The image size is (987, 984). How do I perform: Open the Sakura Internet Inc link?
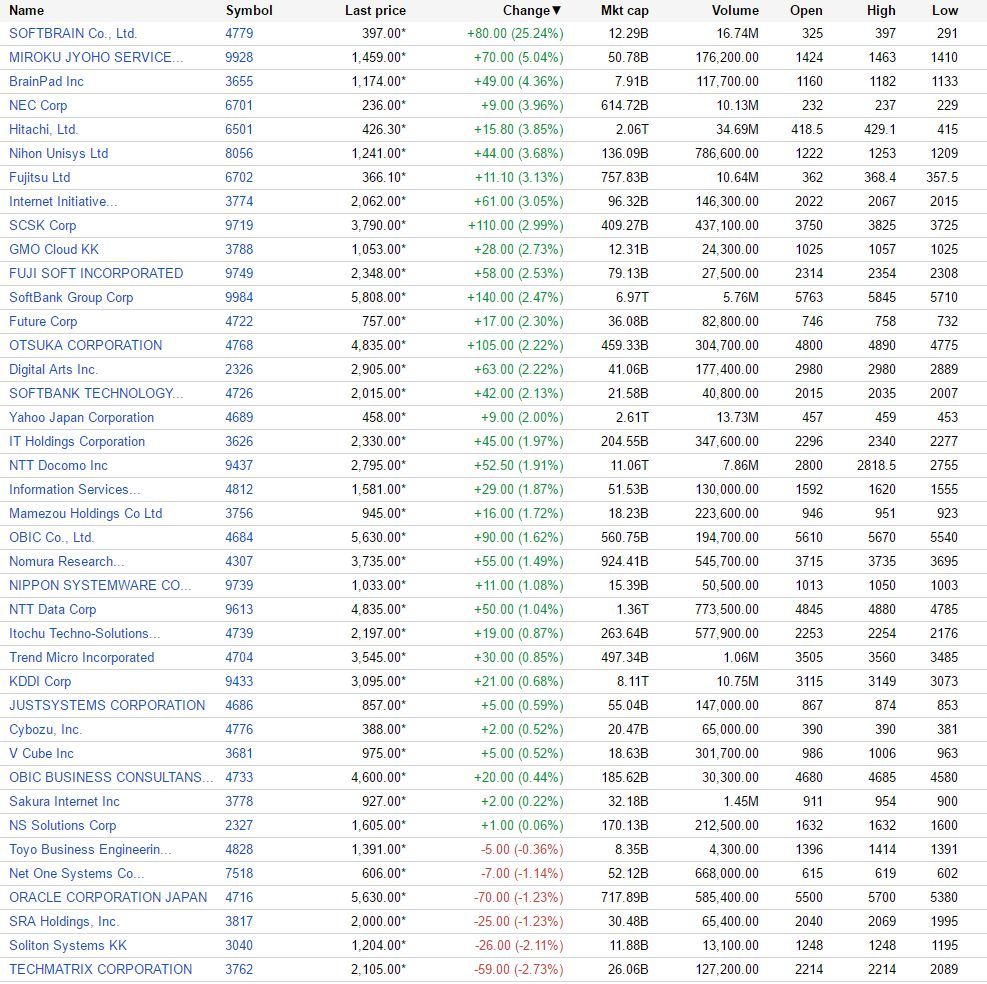[x=64, y=801]
